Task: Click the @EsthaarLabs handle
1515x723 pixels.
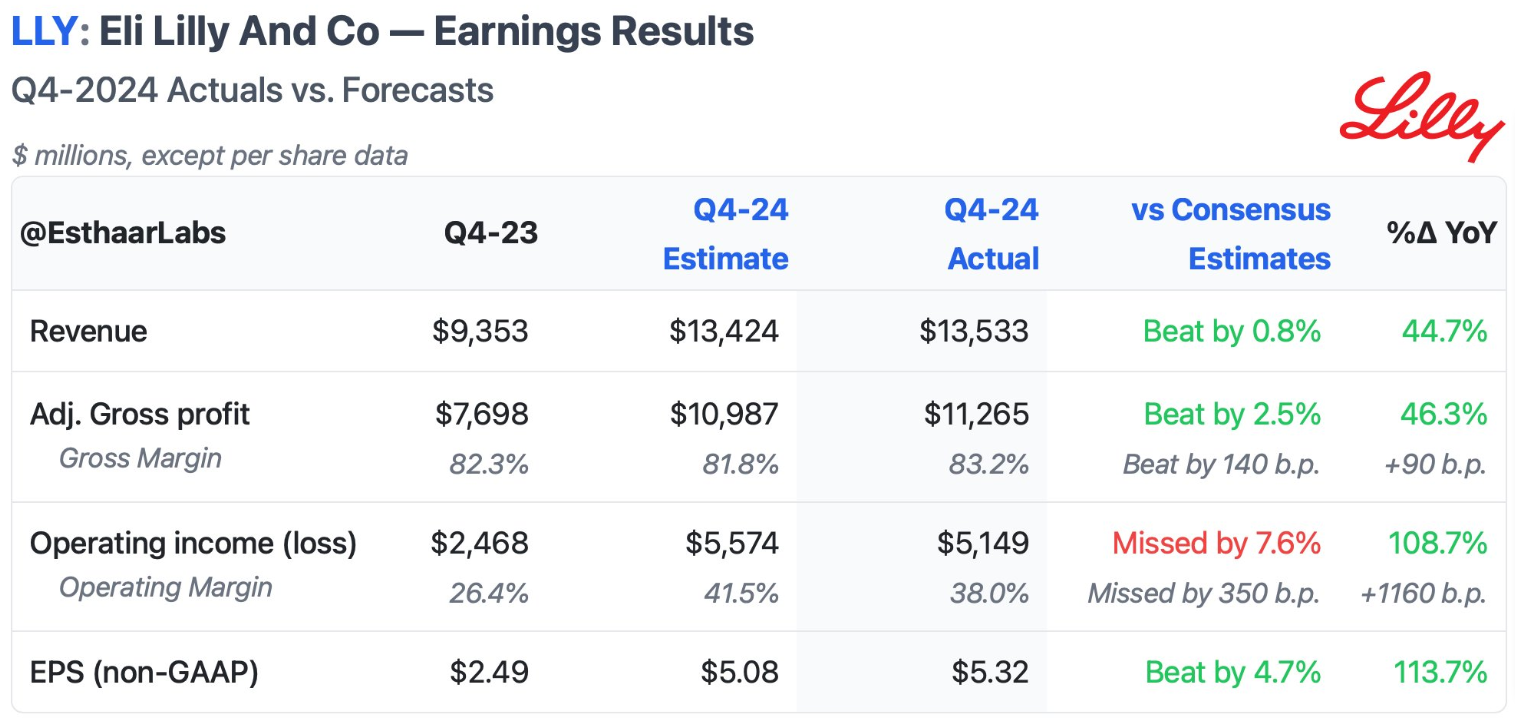Action: click(123, 234)
